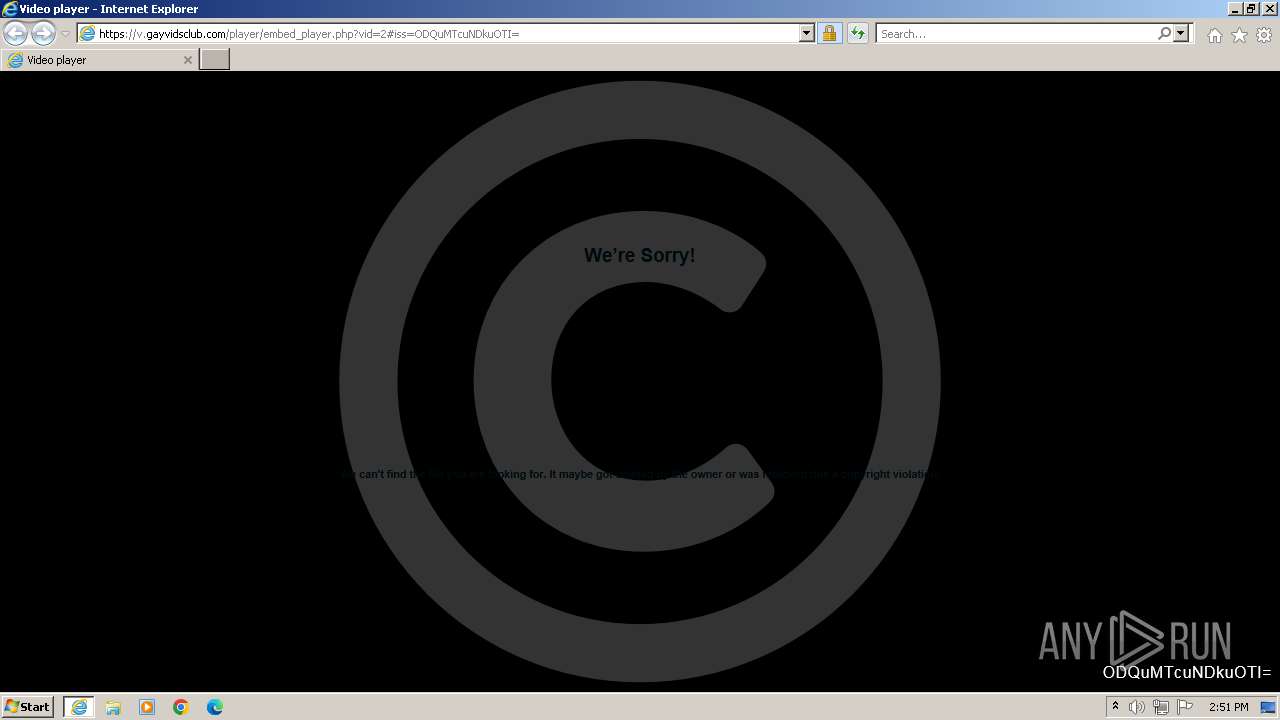Open the Action Center flag icon

[x=1185, y=707]
